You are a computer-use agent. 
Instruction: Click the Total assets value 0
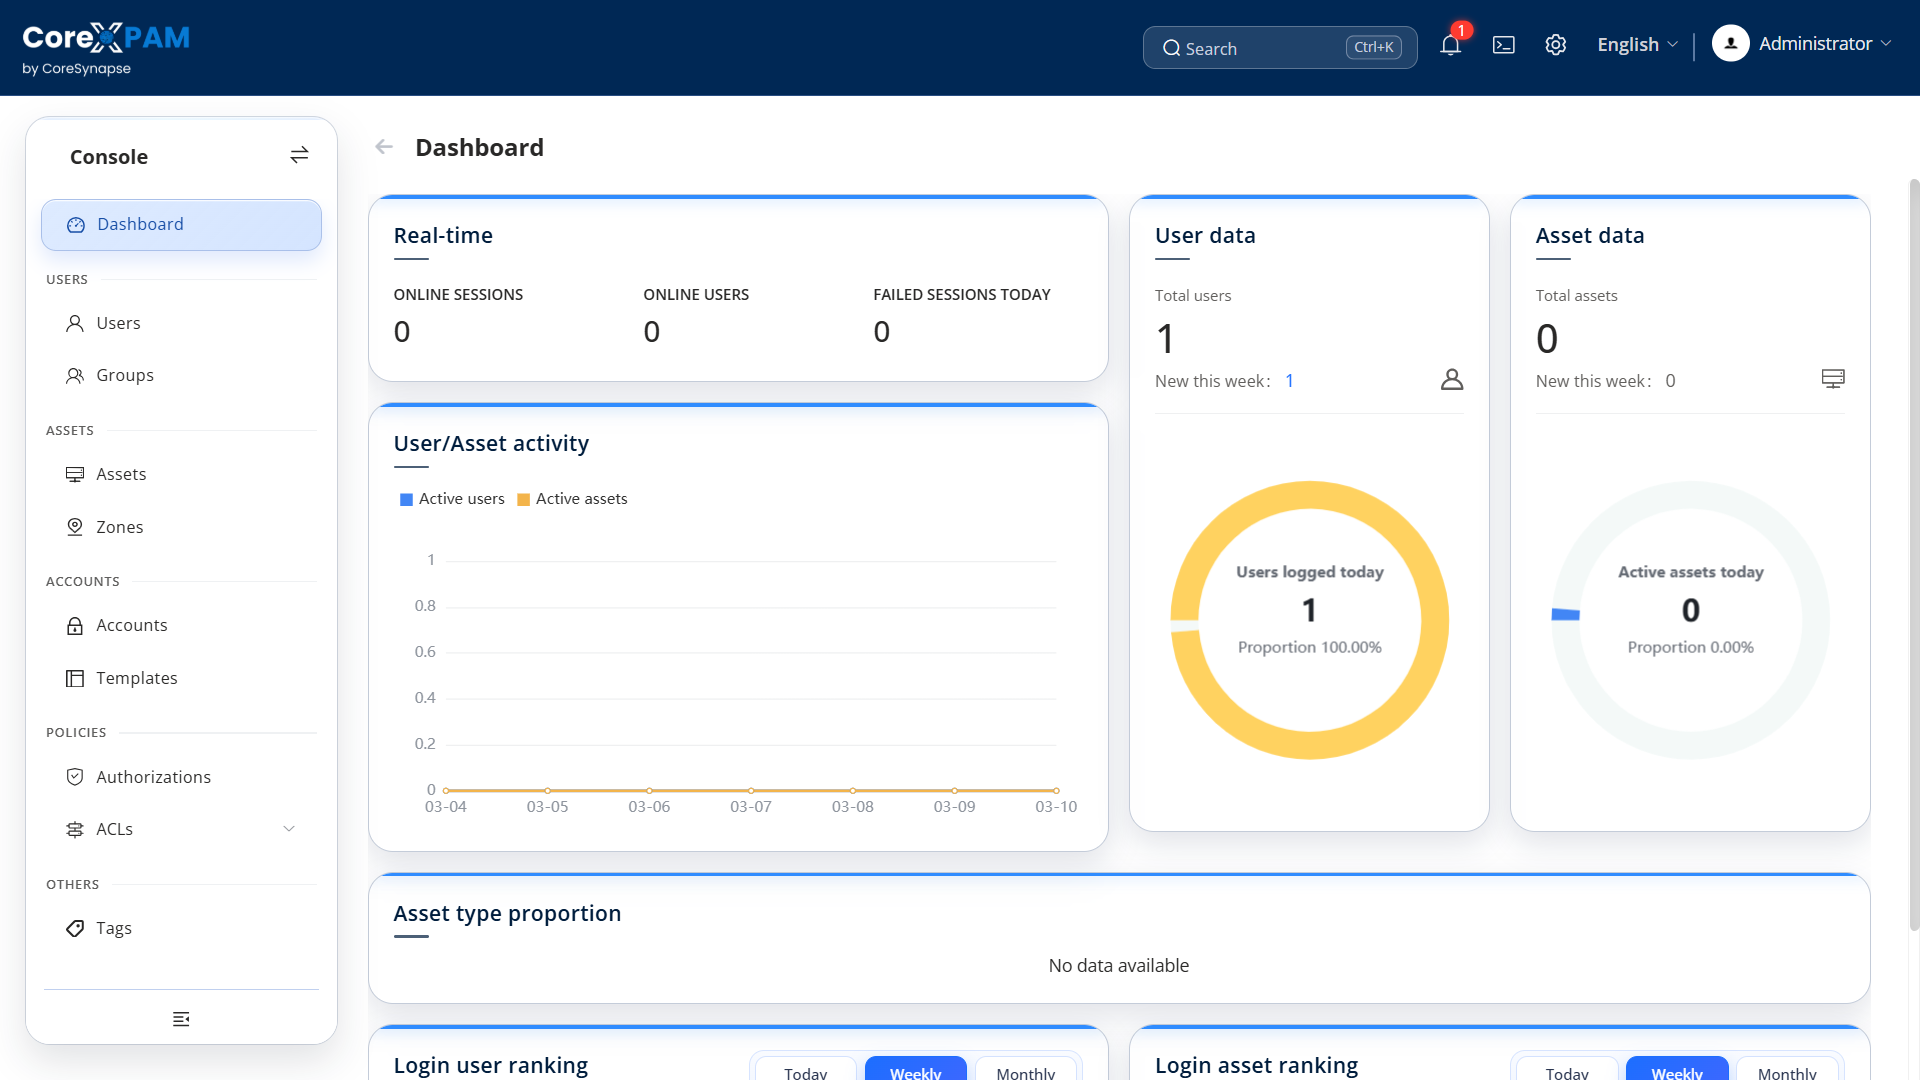click(x=1547, y=339)
